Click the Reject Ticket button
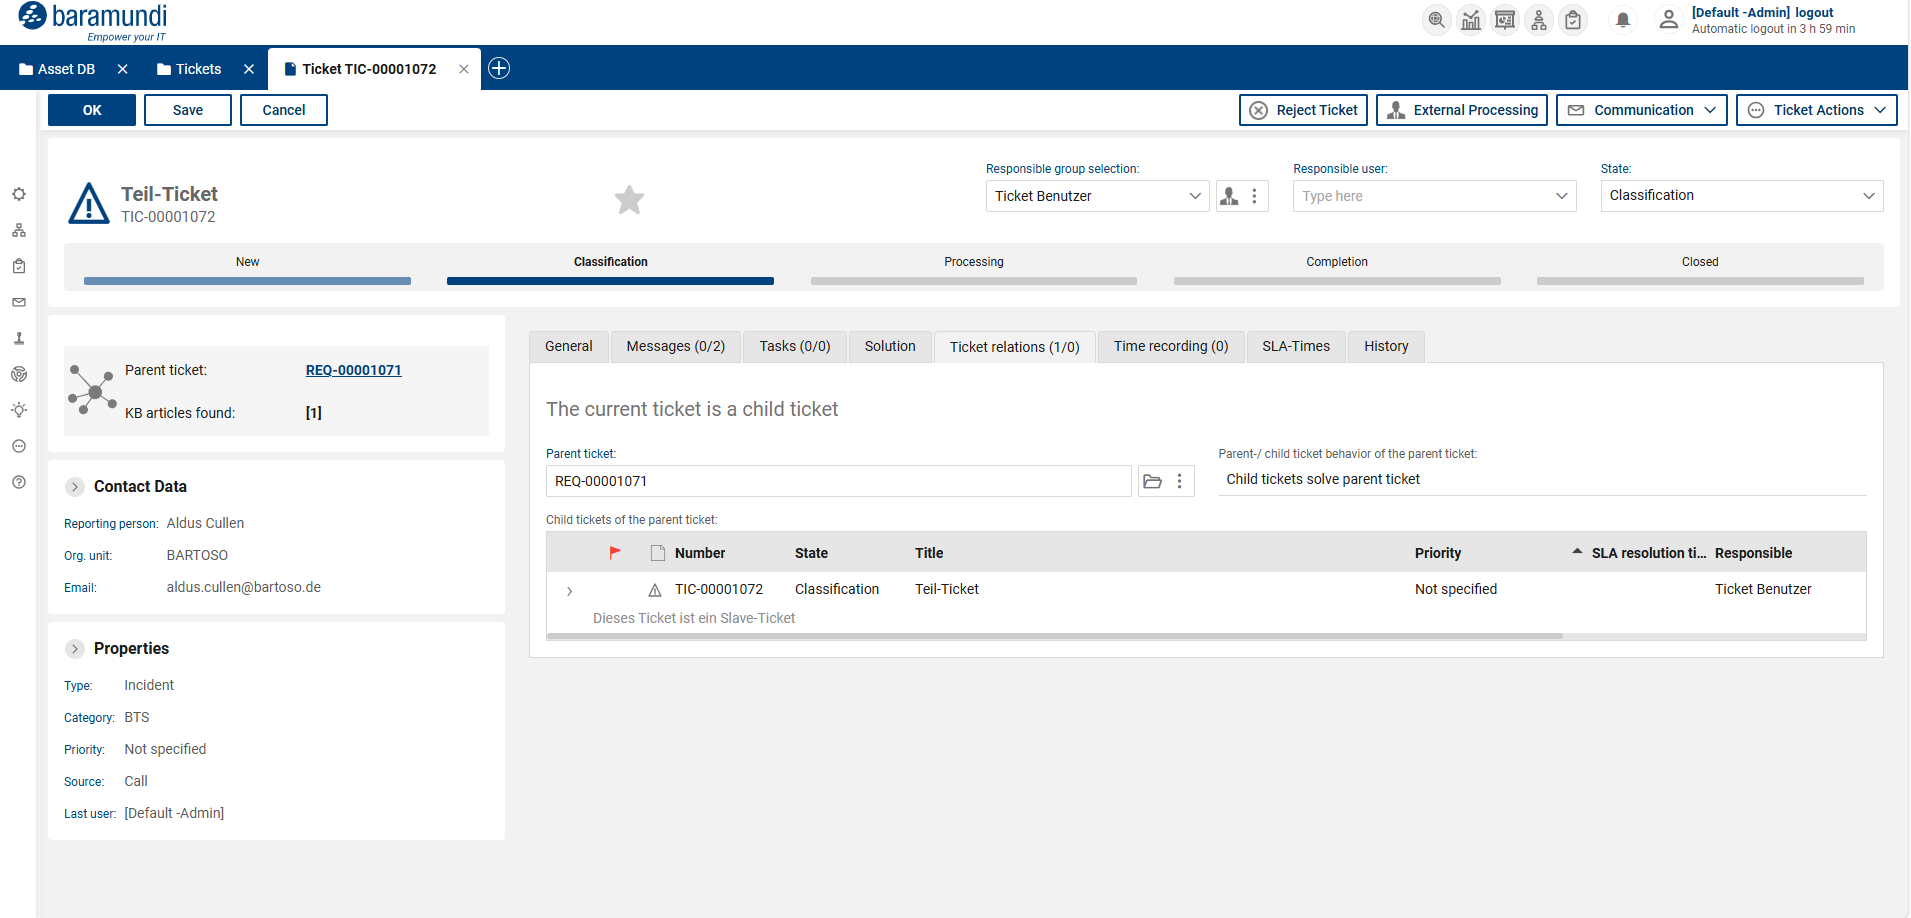The height and width of the screenshot is (918, 1911). [x=1302, y=110]
